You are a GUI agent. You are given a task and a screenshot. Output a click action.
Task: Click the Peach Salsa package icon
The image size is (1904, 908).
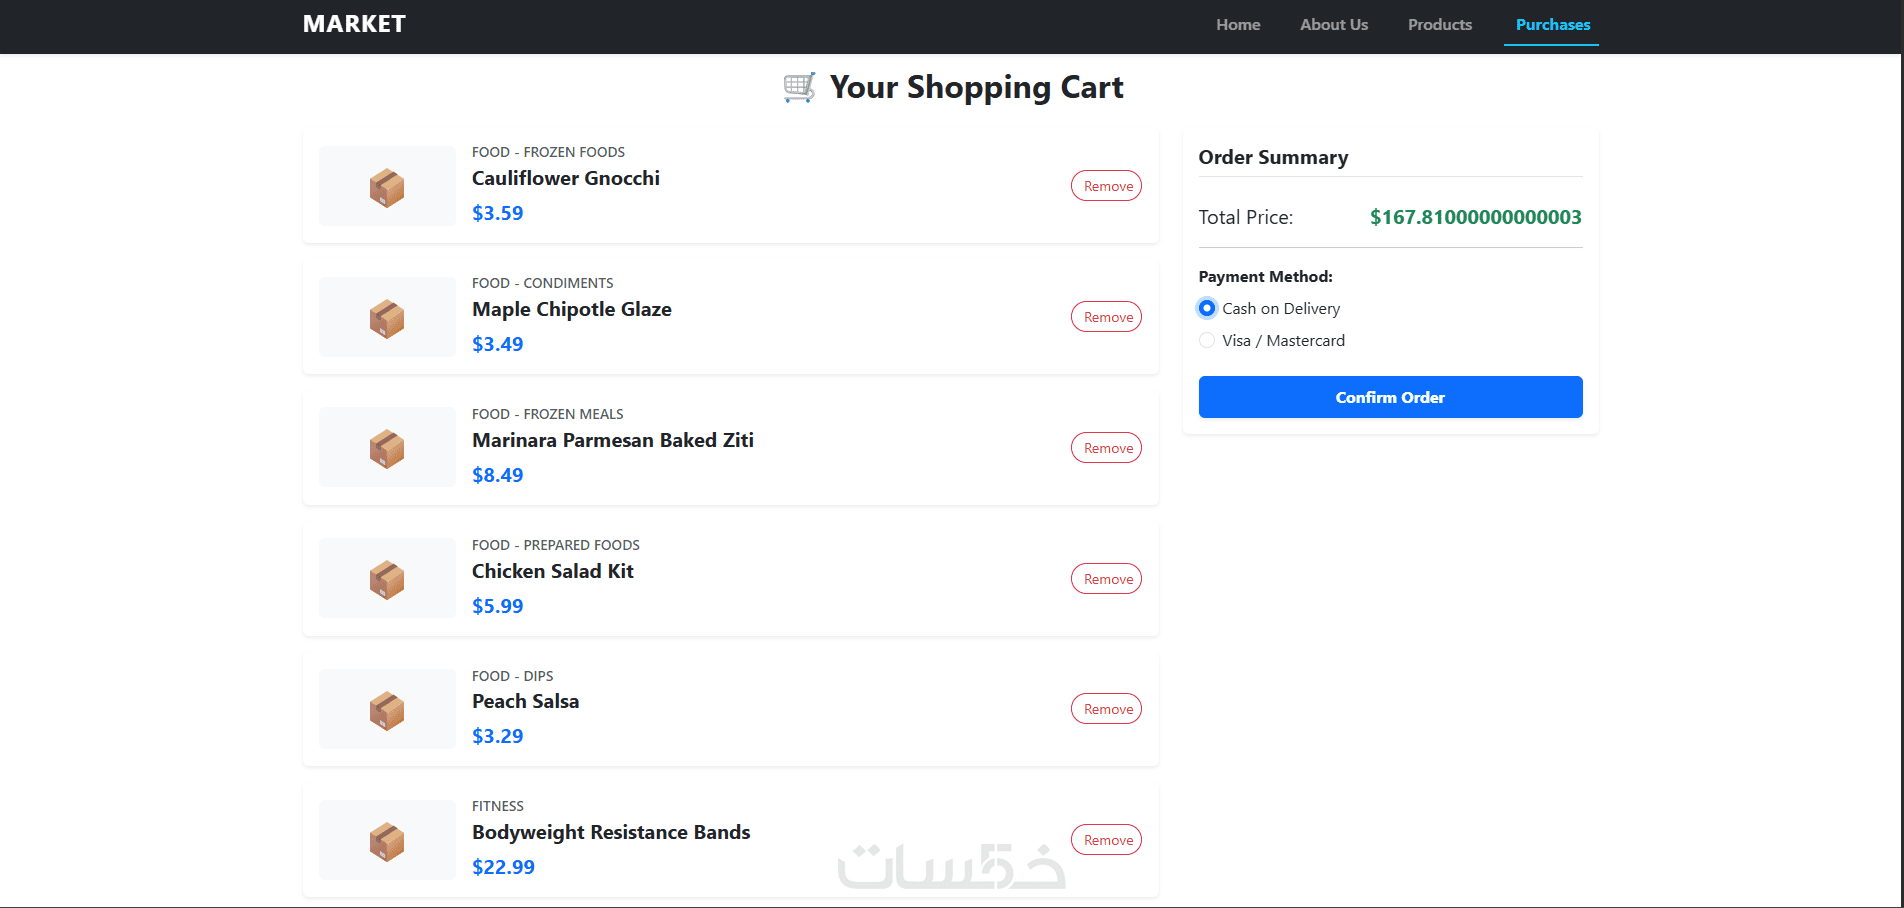coord(387,710)
